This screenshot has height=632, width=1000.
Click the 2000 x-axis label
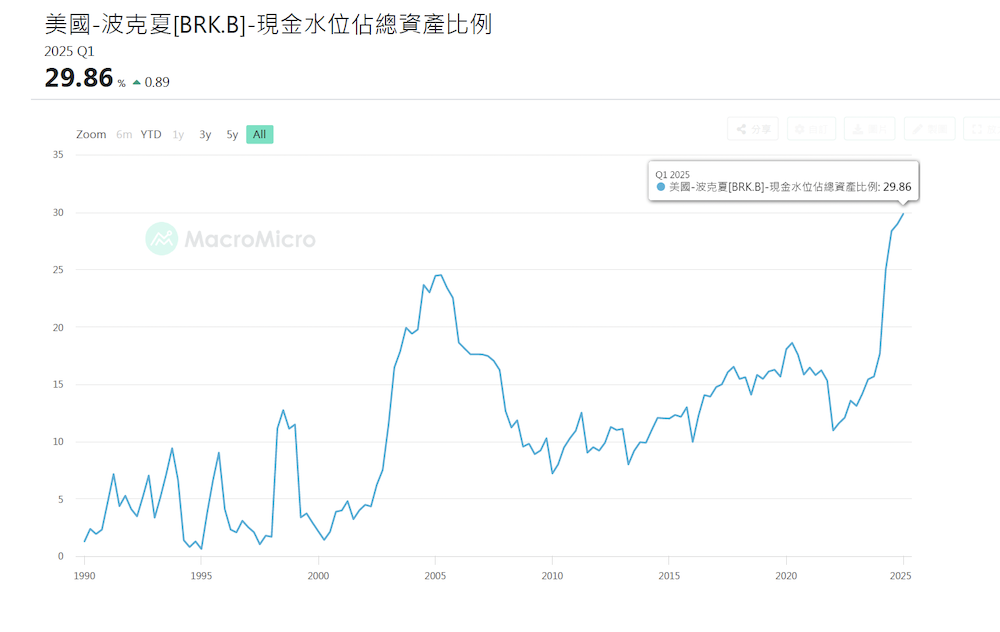coord(318,576)
